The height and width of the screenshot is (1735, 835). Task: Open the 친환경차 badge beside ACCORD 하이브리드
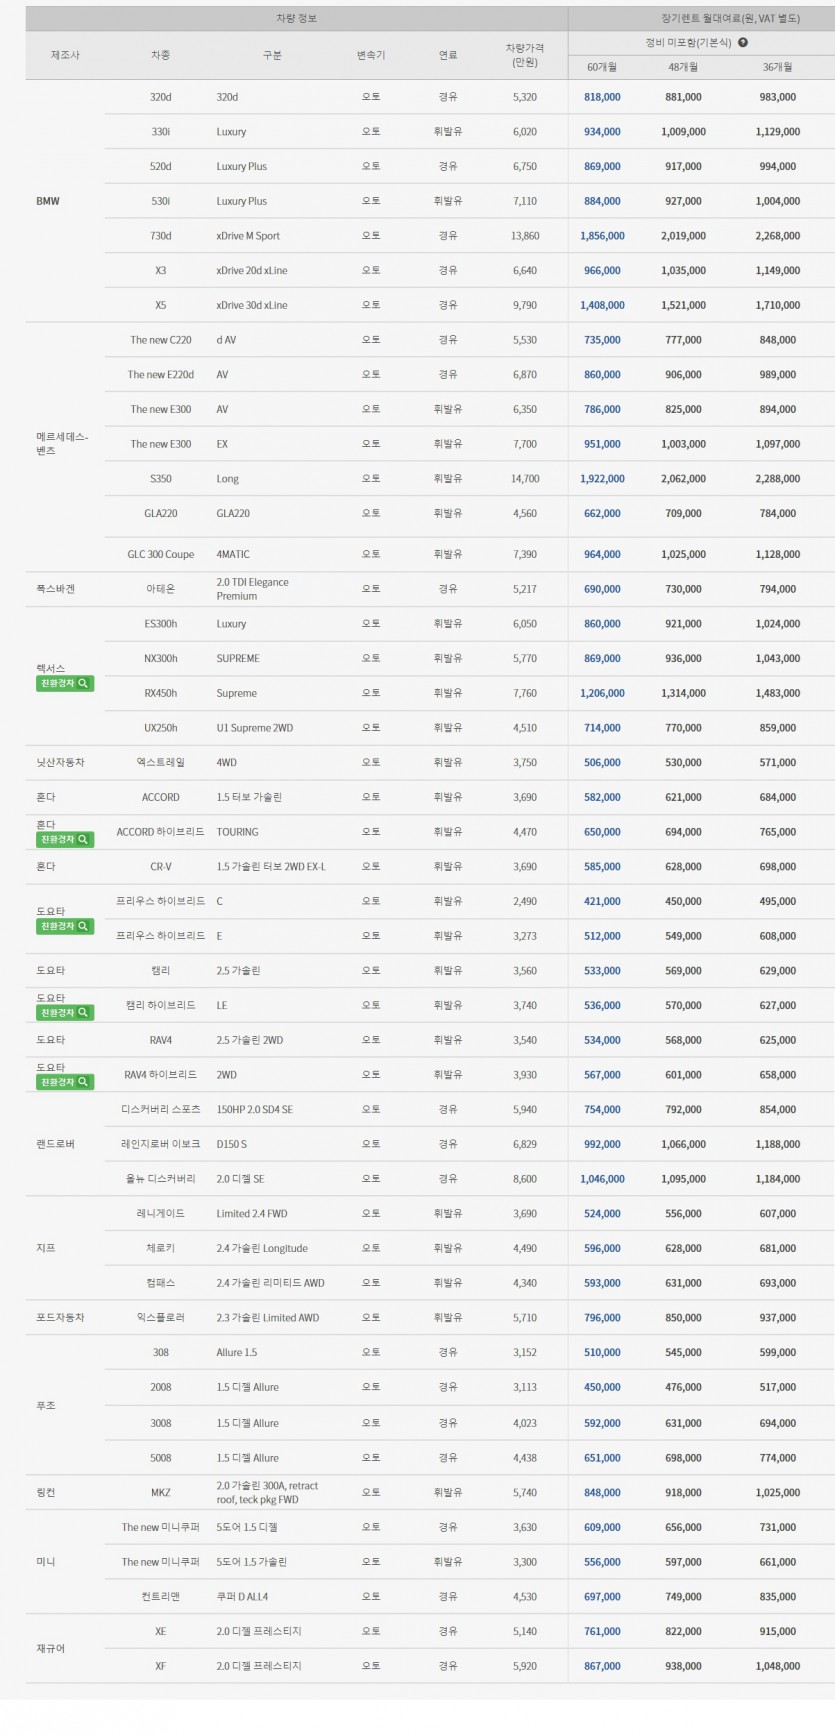65,839
